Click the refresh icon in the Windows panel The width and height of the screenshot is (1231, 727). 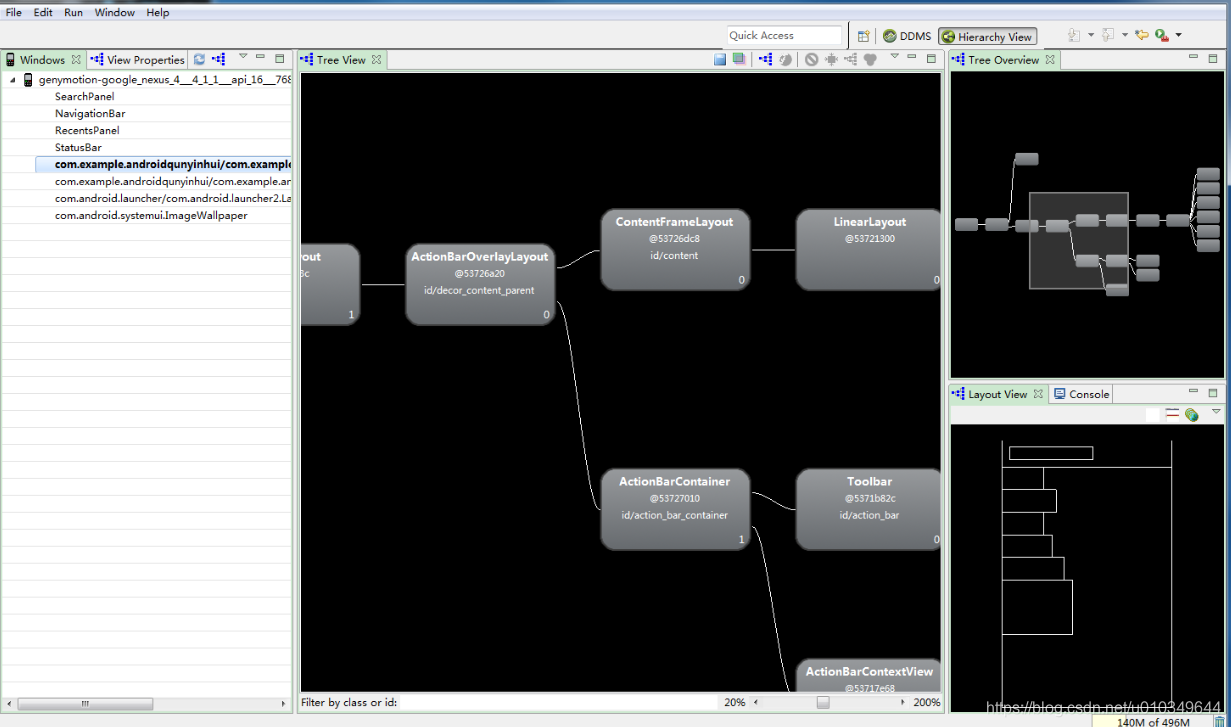point(200,59)
